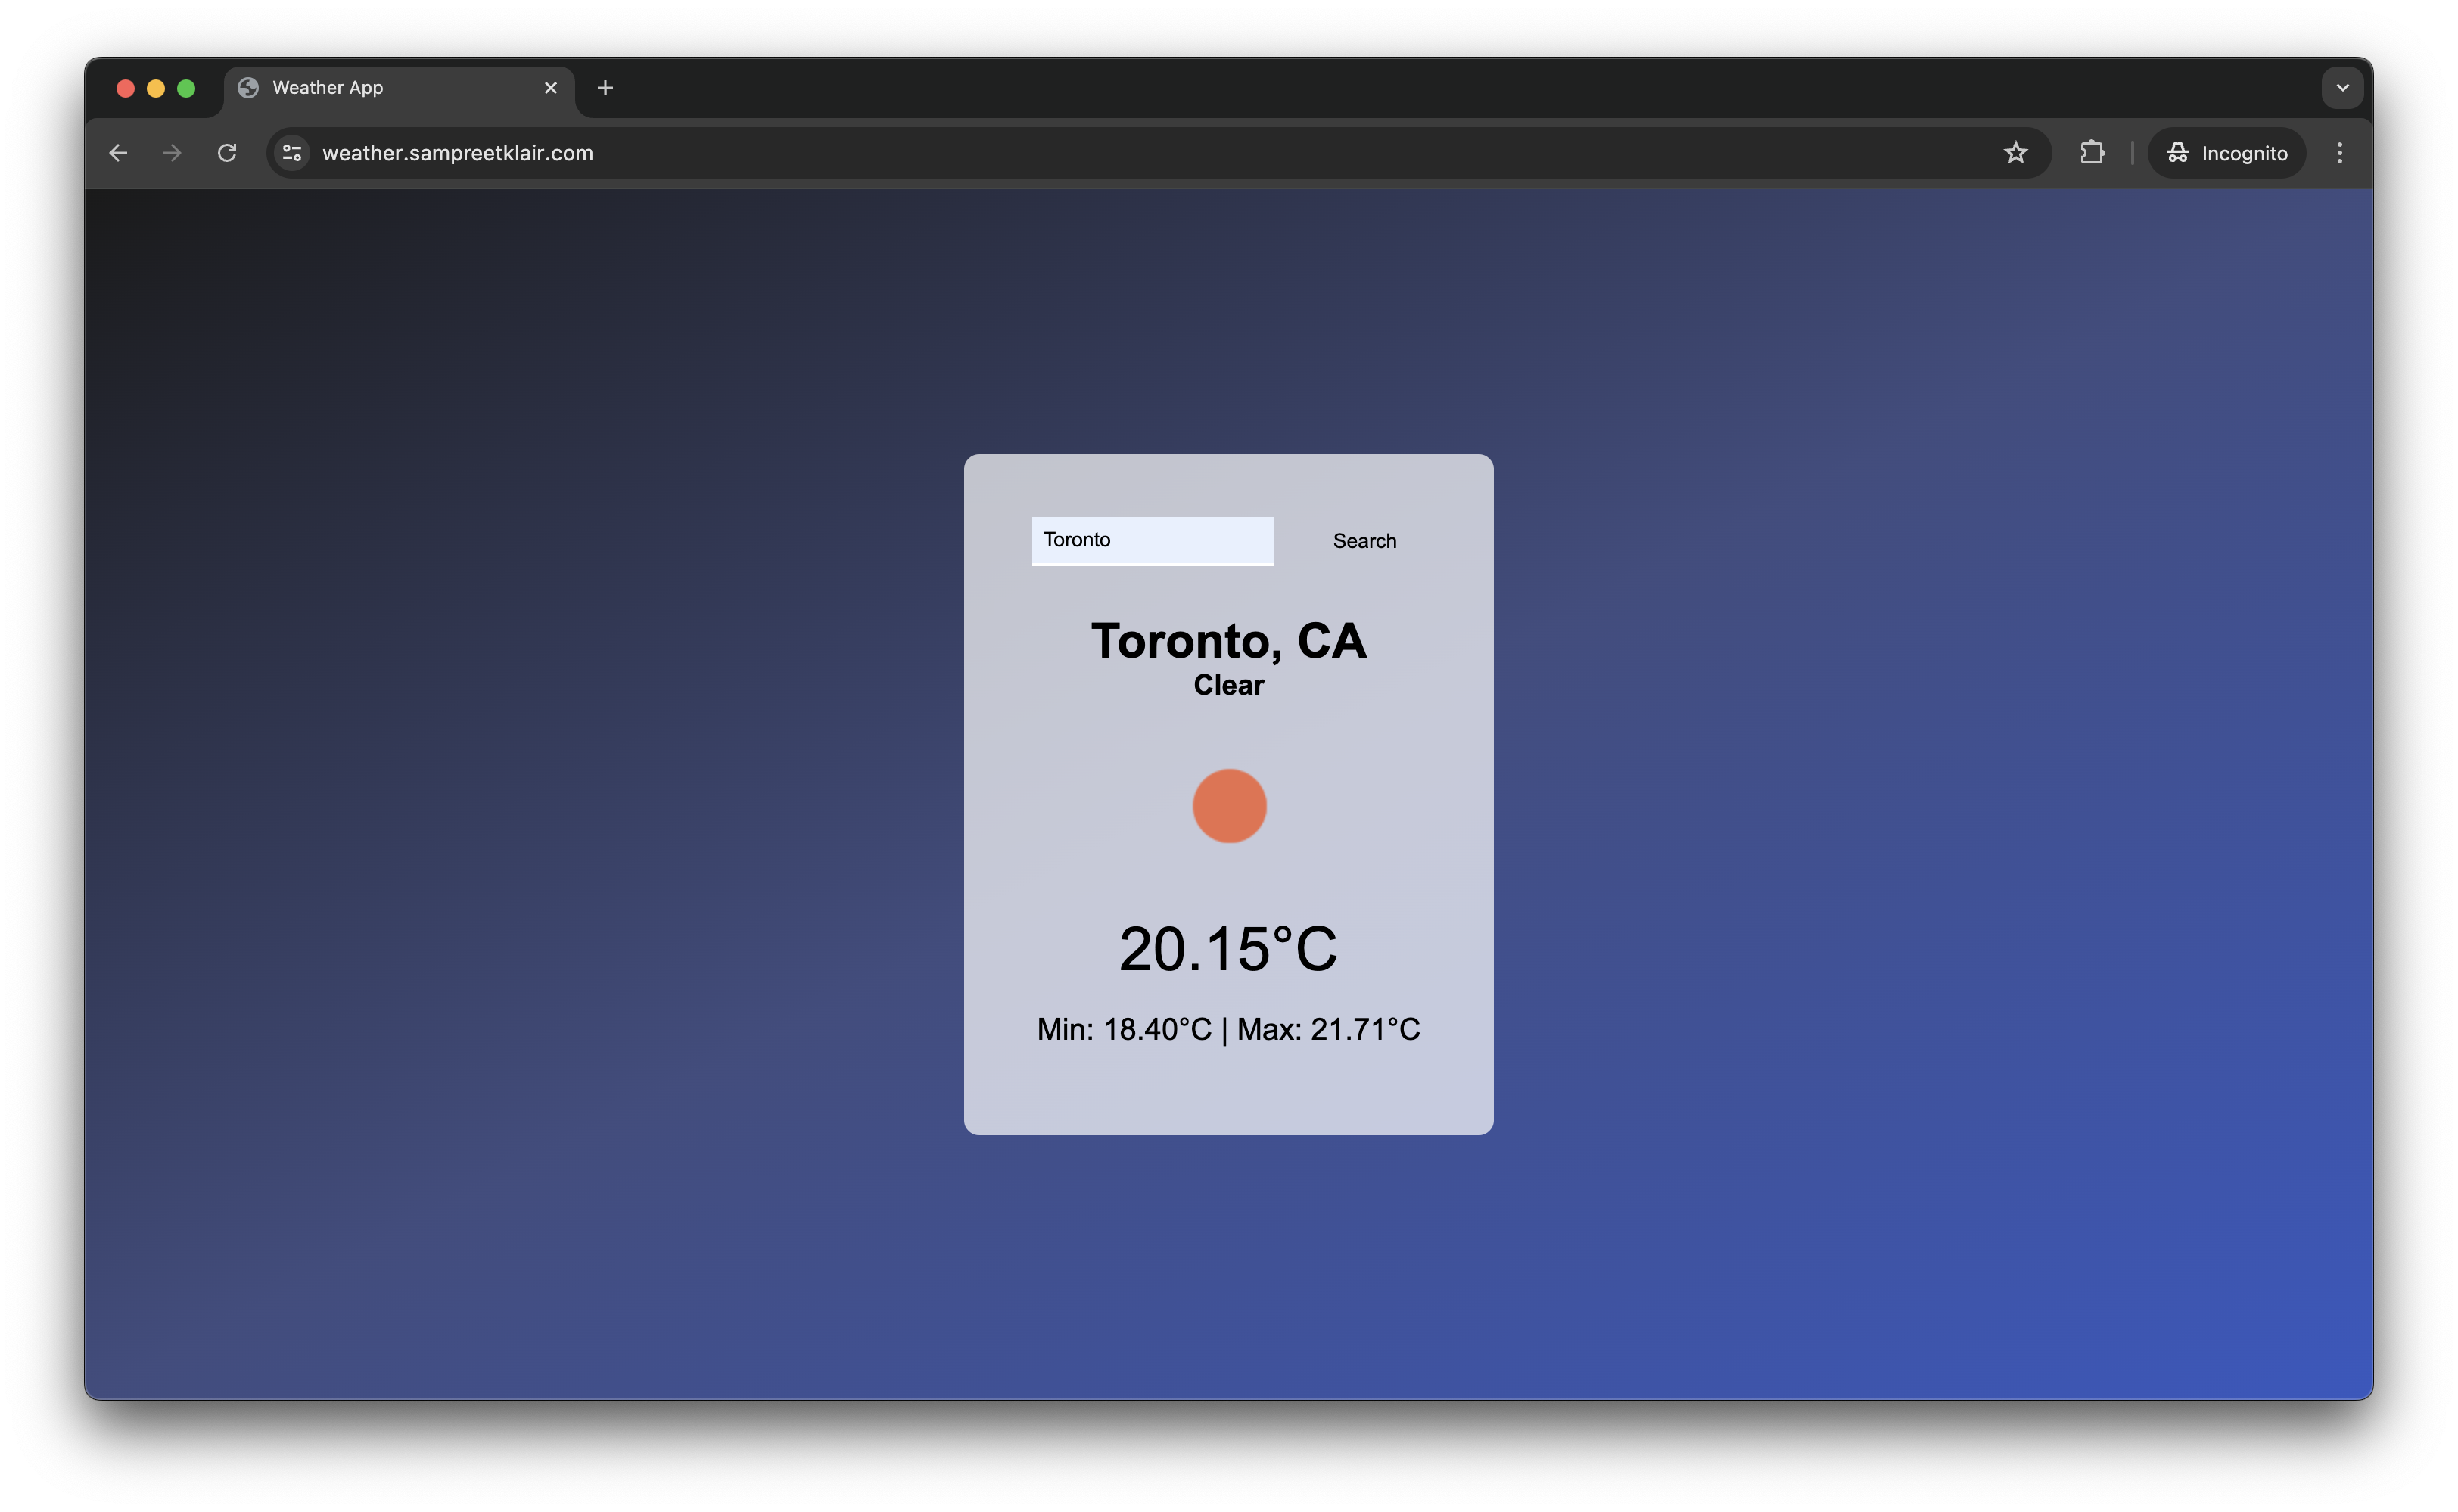The height and width of the screenshot is (1512, 2458).
Task: Reload the weather page
Action: coord(227,153)
